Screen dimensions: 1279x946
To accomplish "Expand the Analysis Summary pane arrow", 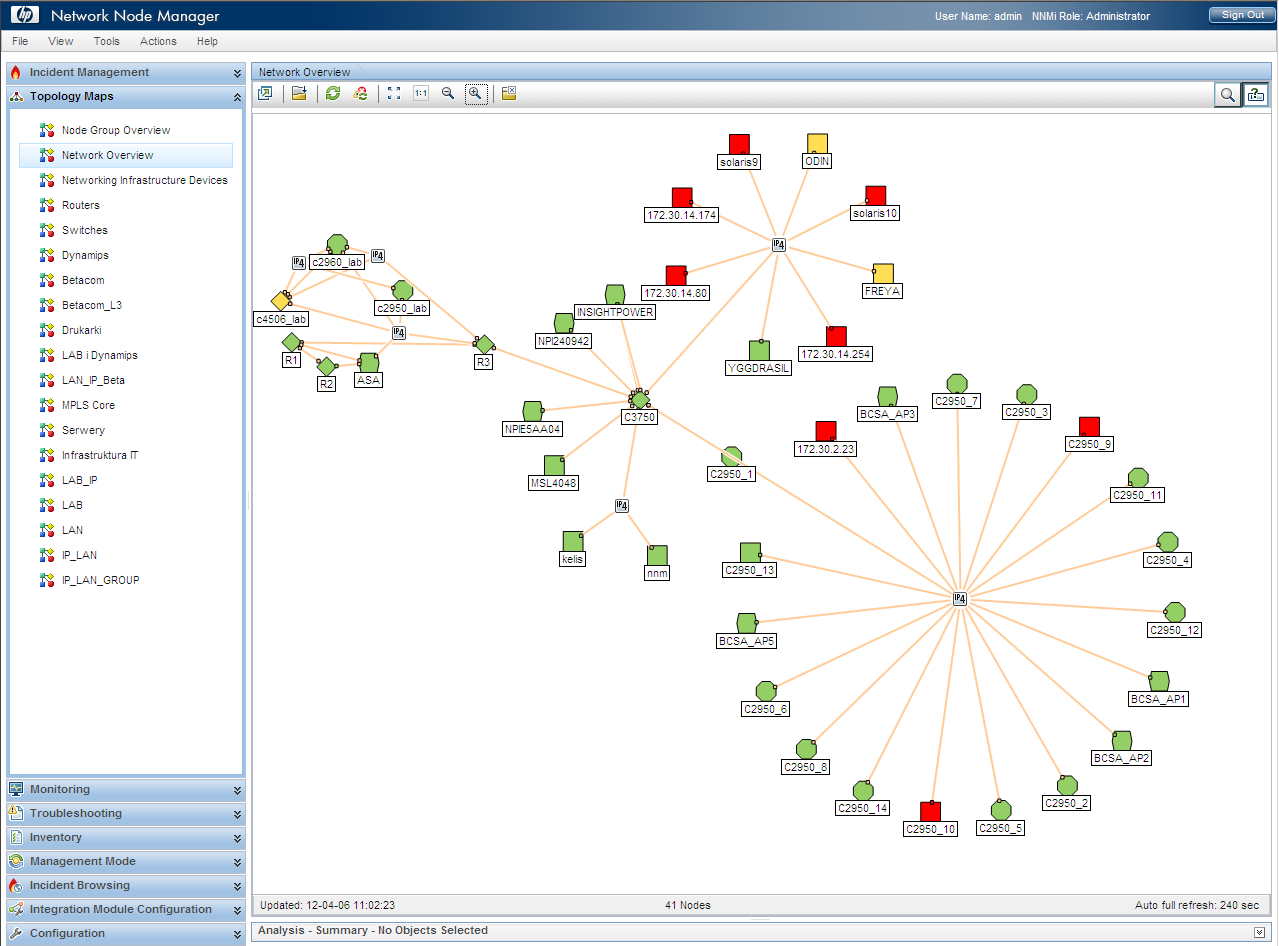I will (1259, 931).
